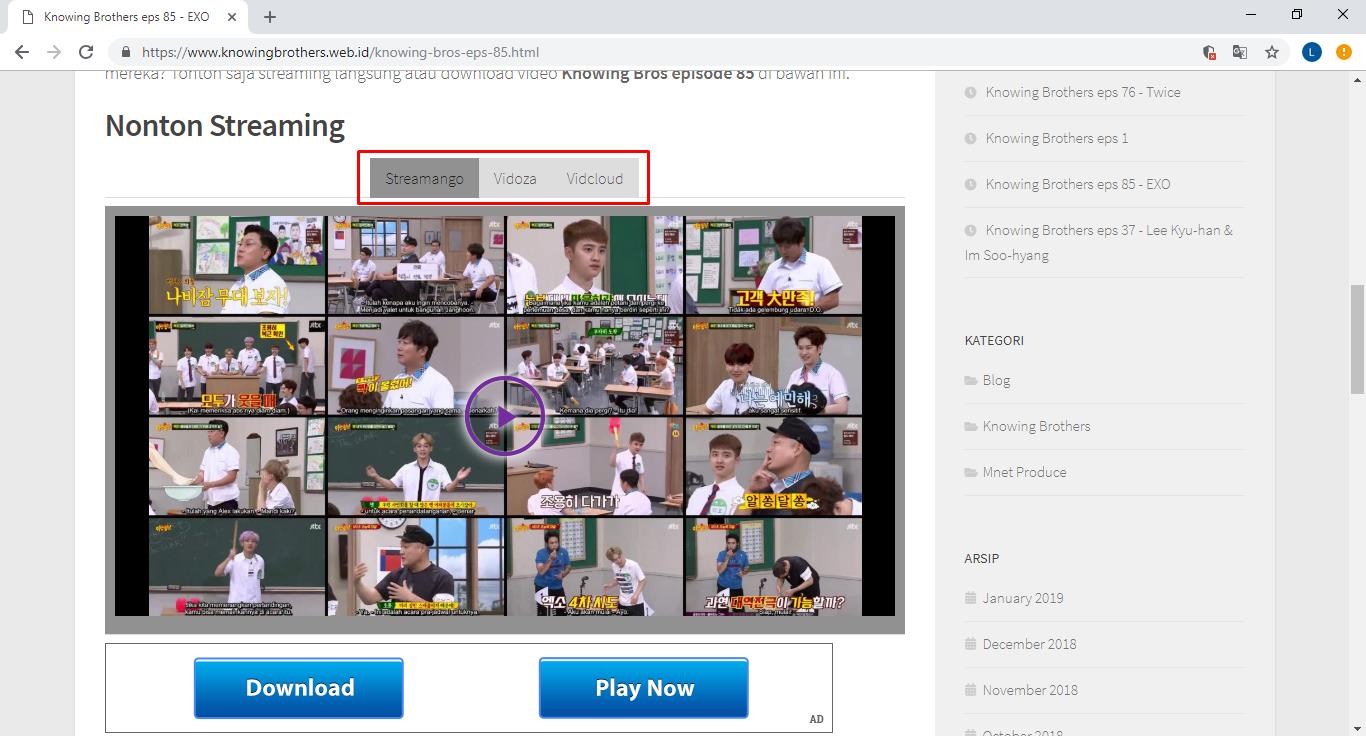
Task: Select the Streamango server tab
Action: click(x=424, y=179)
